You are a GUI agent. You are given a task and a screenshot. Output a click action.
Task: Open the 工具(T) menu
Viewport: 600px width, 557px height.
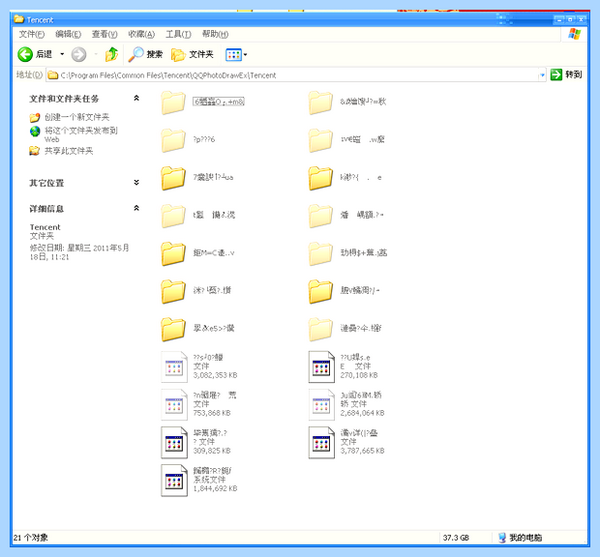(x=178, y=34)
